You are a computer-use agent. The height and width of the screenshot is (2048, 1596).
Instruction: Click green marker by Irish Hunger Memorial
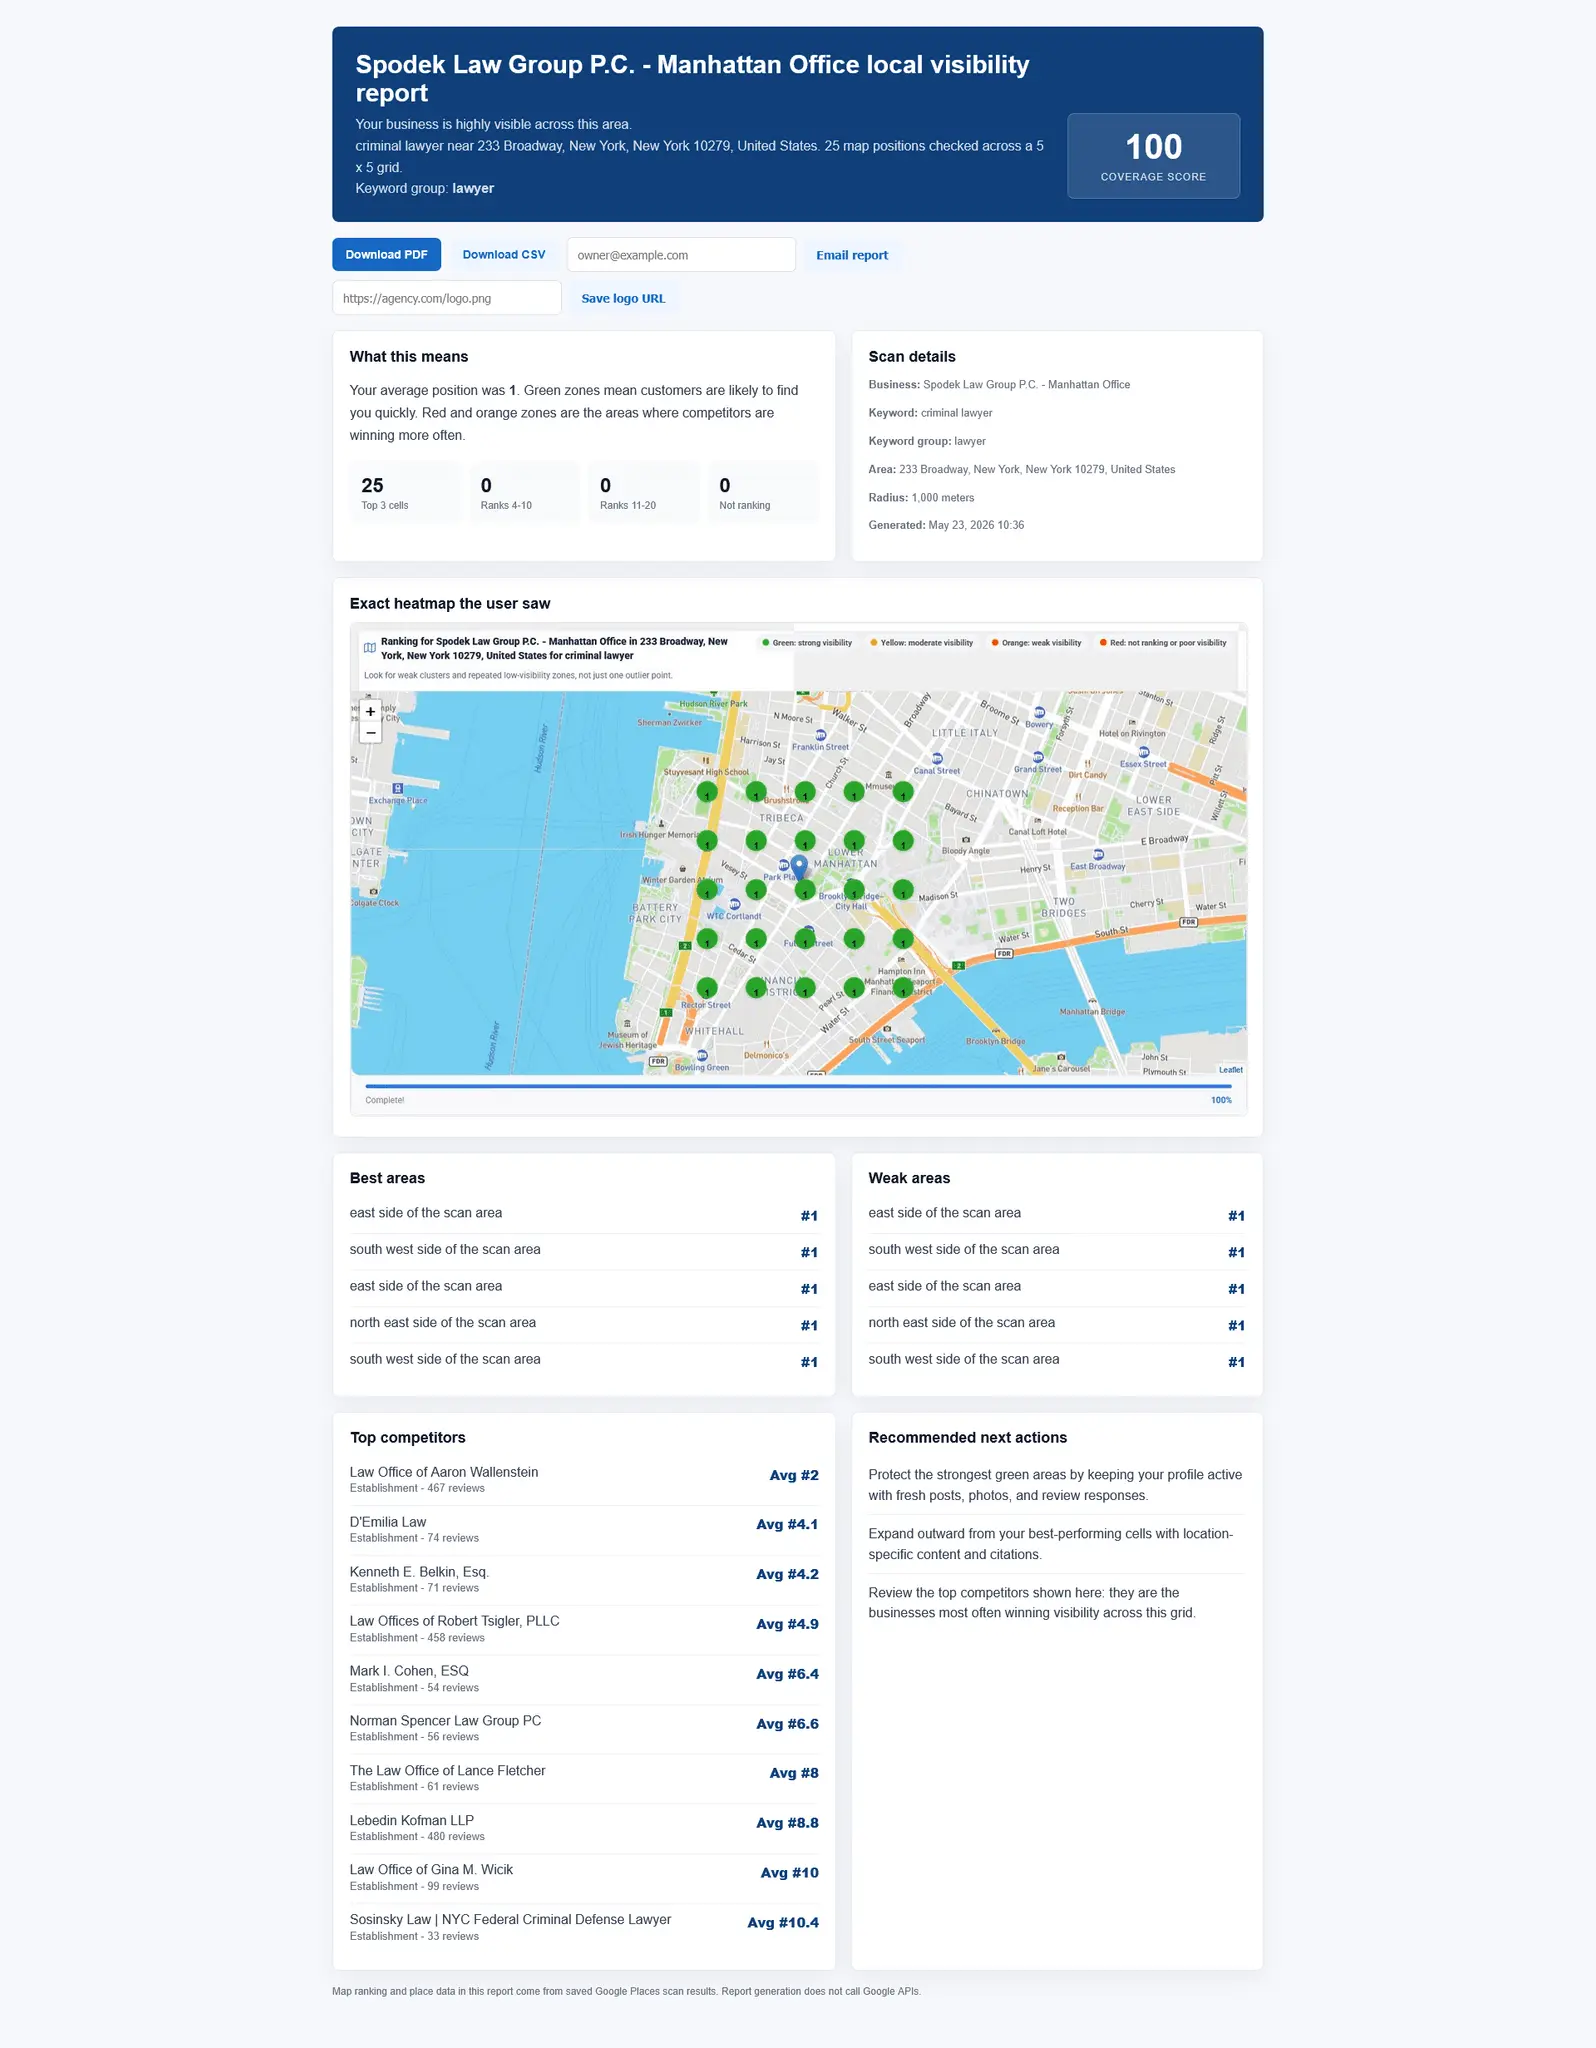click(x=707, y=841)
